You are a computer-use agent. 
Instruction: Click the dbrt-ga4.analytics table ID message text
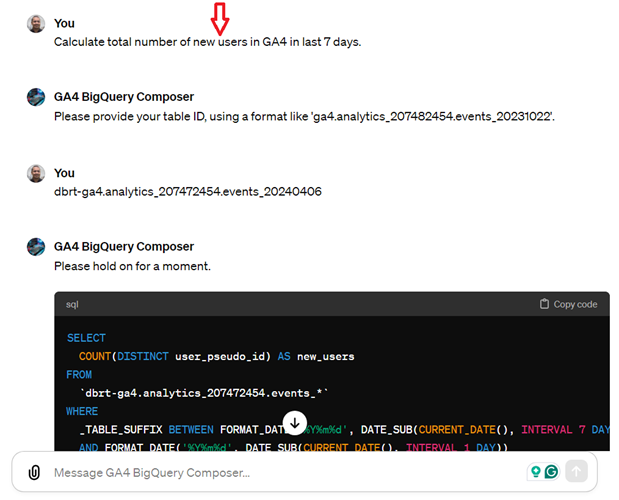pos(188,192)
